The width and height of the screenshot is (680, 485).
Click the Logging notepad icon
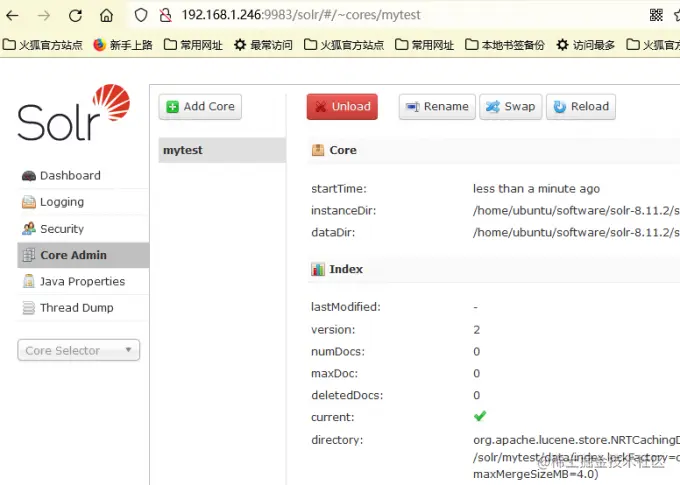coord(29,202)
